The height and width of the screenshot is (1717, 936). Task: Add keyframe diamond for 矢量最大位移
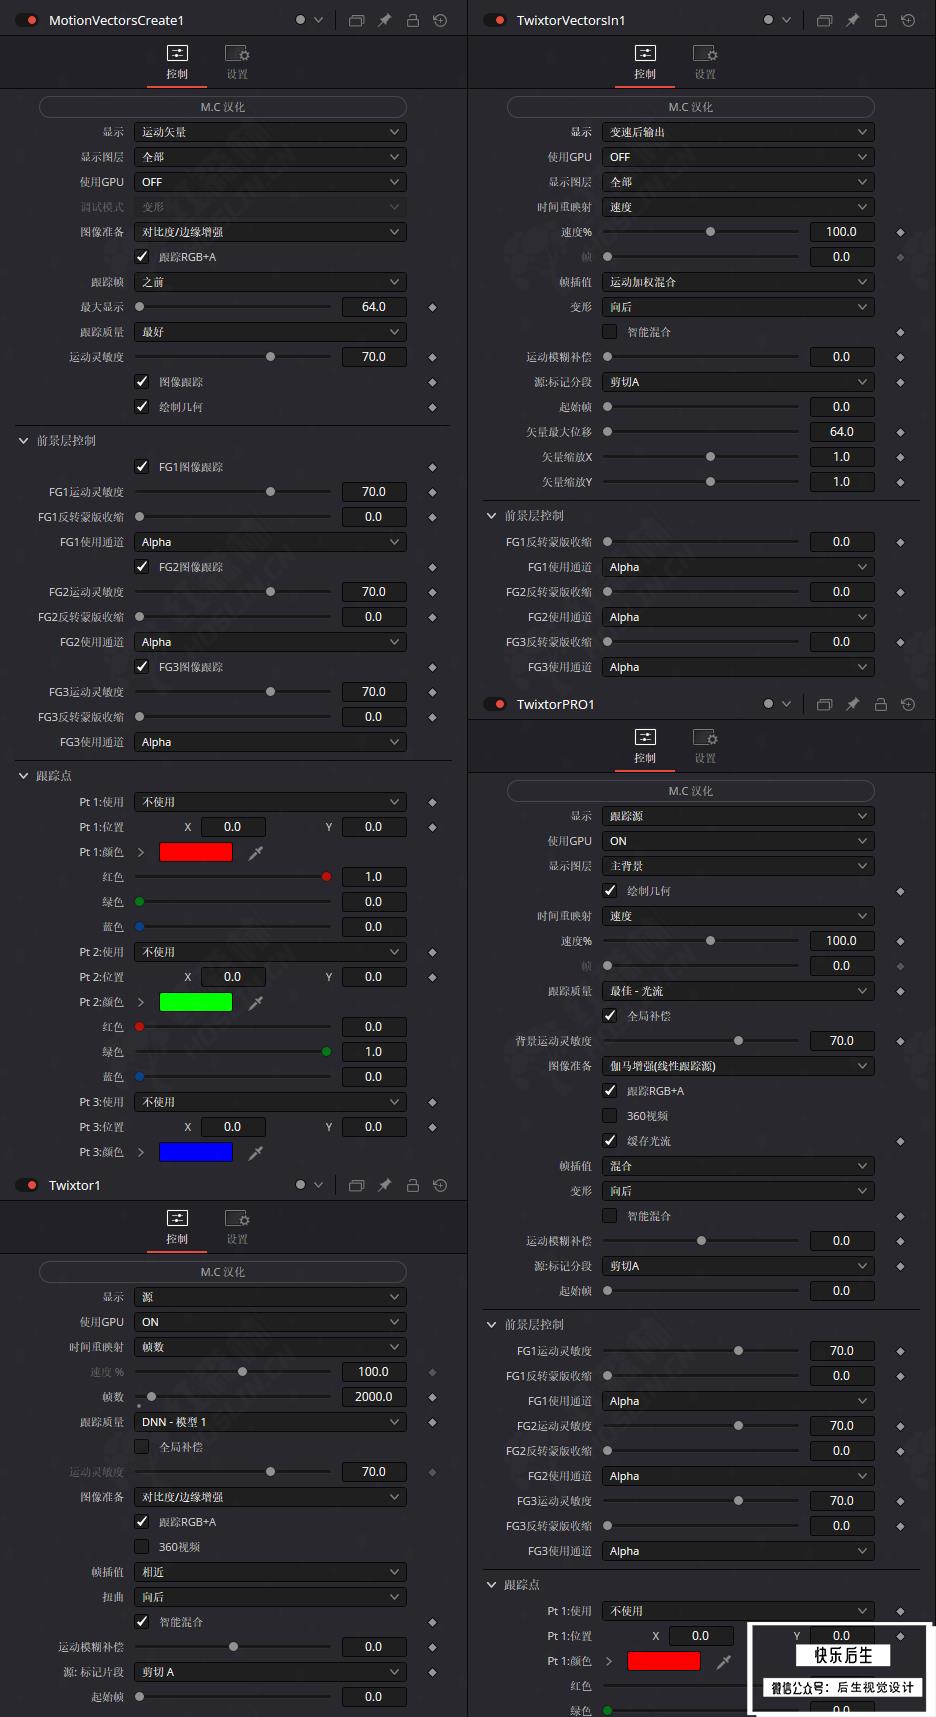[x=900, y=432]
